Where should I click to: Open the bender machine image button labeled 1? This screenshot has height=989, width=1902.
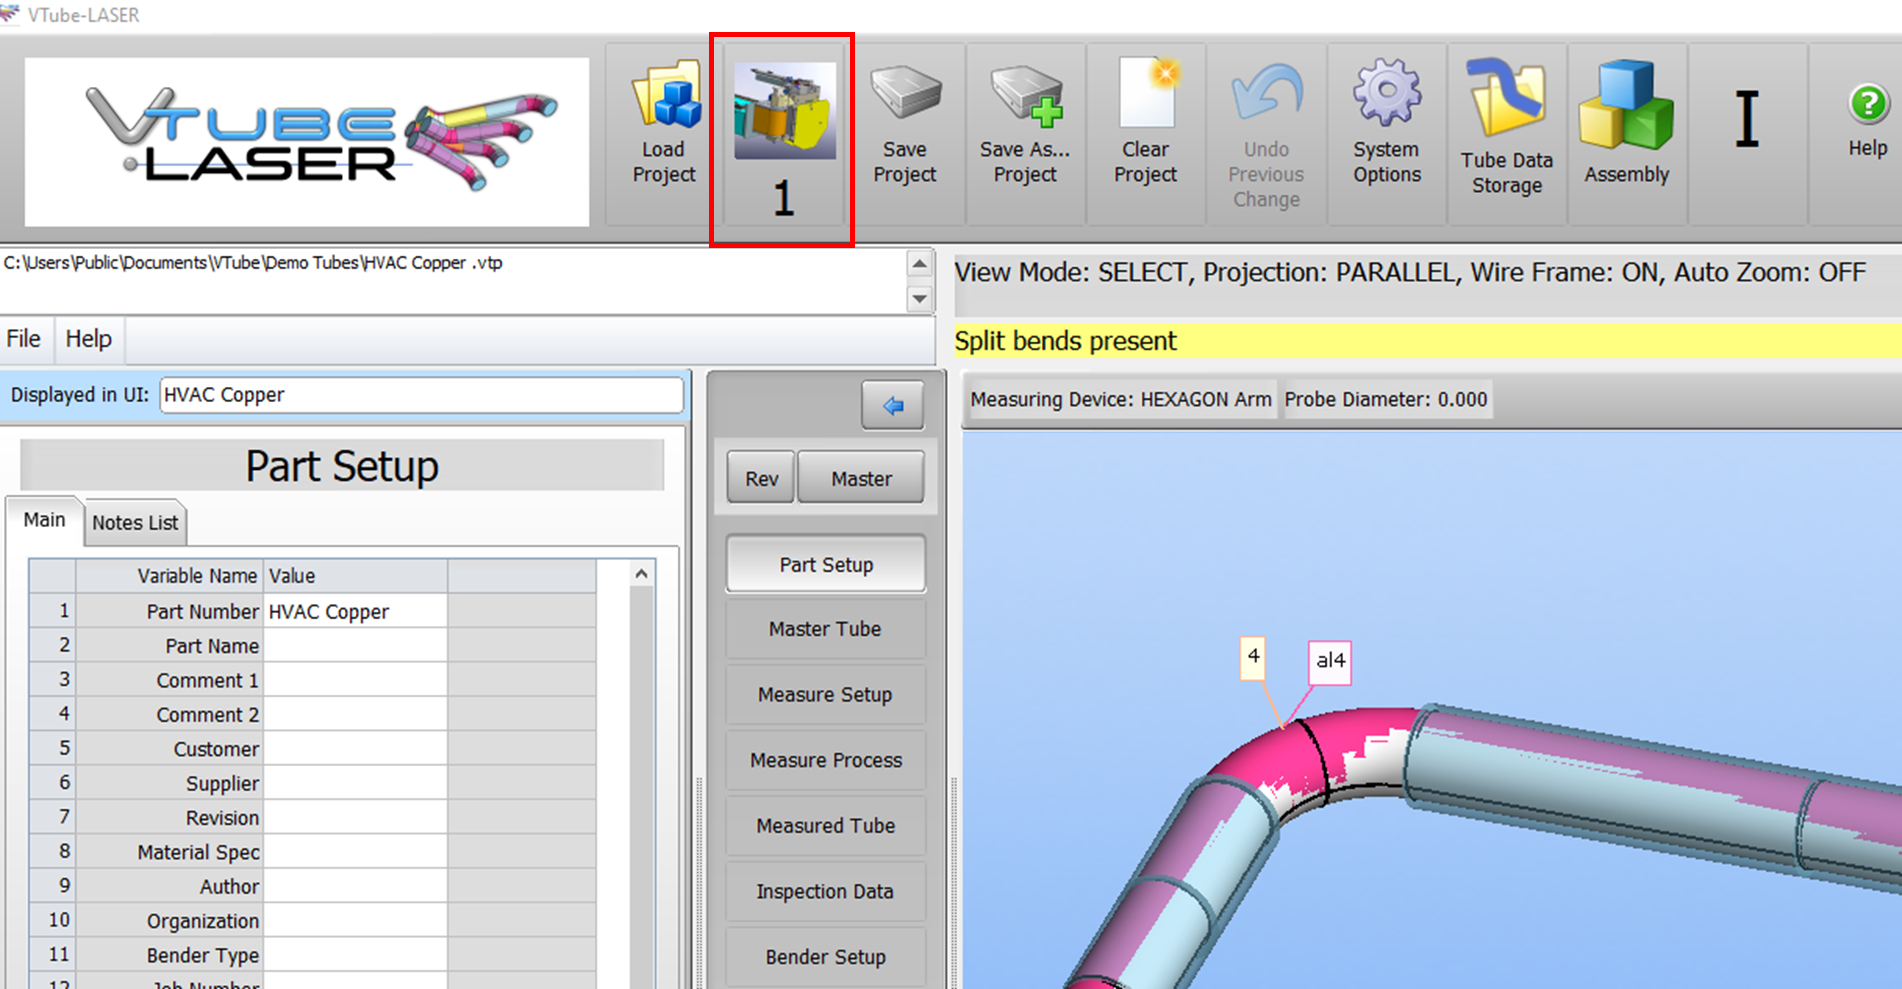[783, 138]
